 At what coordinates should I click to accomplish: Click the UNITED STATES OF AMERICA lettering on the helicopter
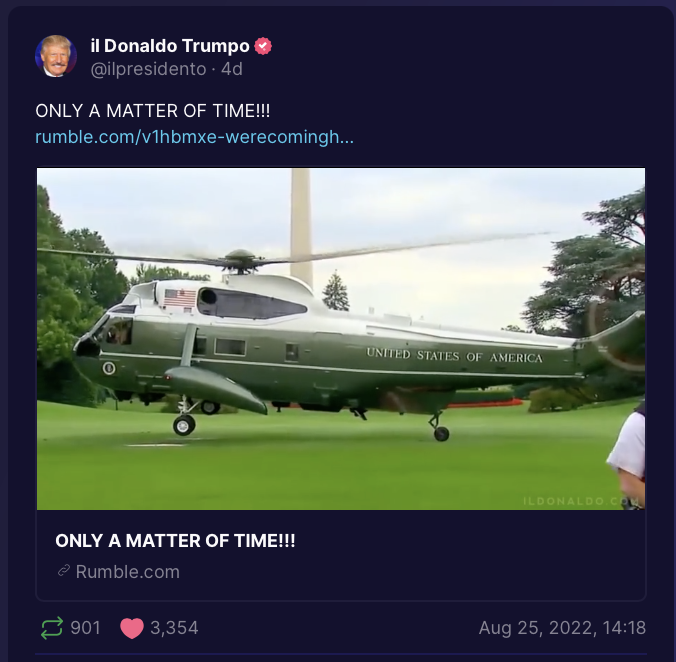click(454, 356)
